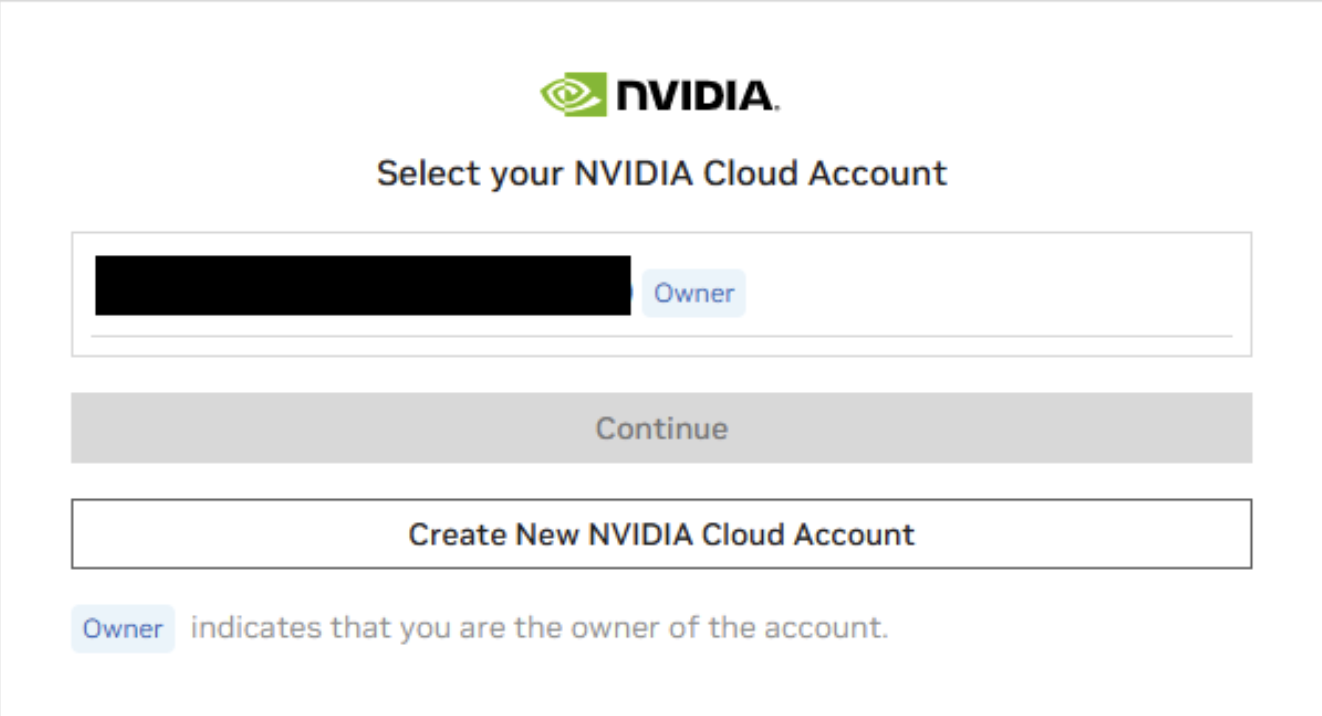Select the redacted account entry
This screenshot has height=716, width=1322.
click(x=363, y=286)
